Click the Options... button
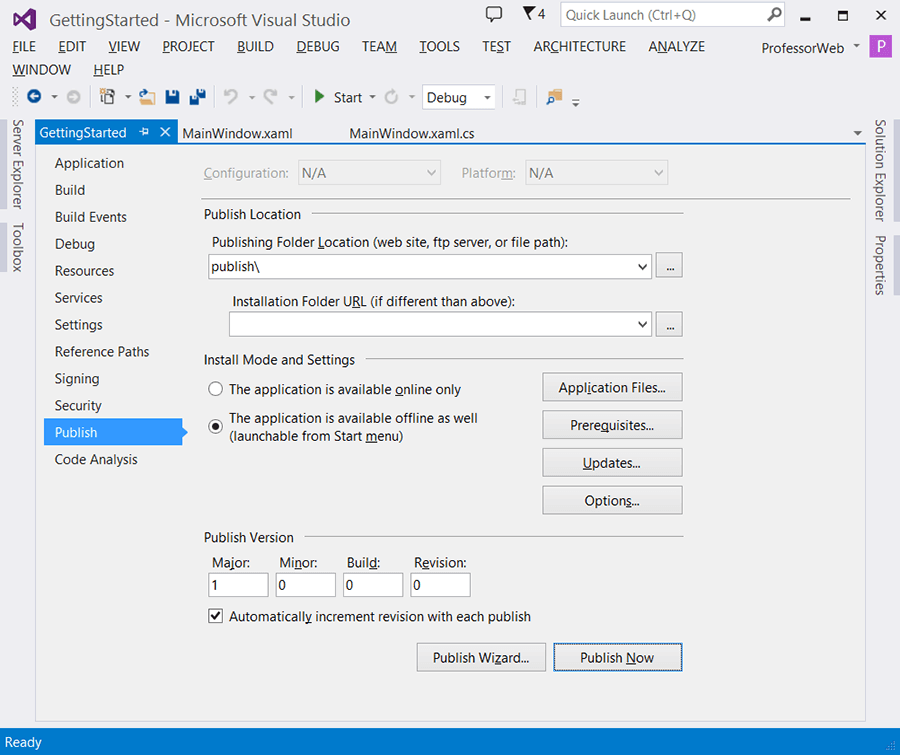Screen dimensions: 900x755 (612, 501)
